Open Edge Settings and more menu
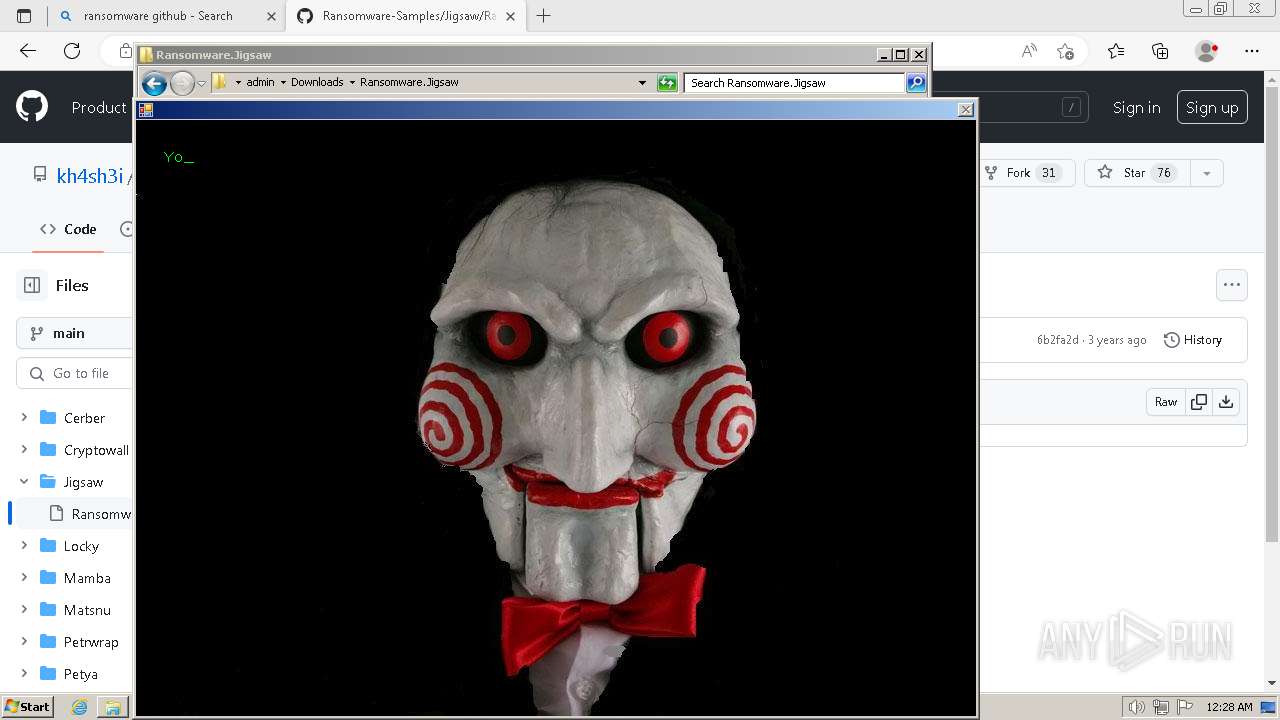1280x720 pixels. [x=1252, y=51]
